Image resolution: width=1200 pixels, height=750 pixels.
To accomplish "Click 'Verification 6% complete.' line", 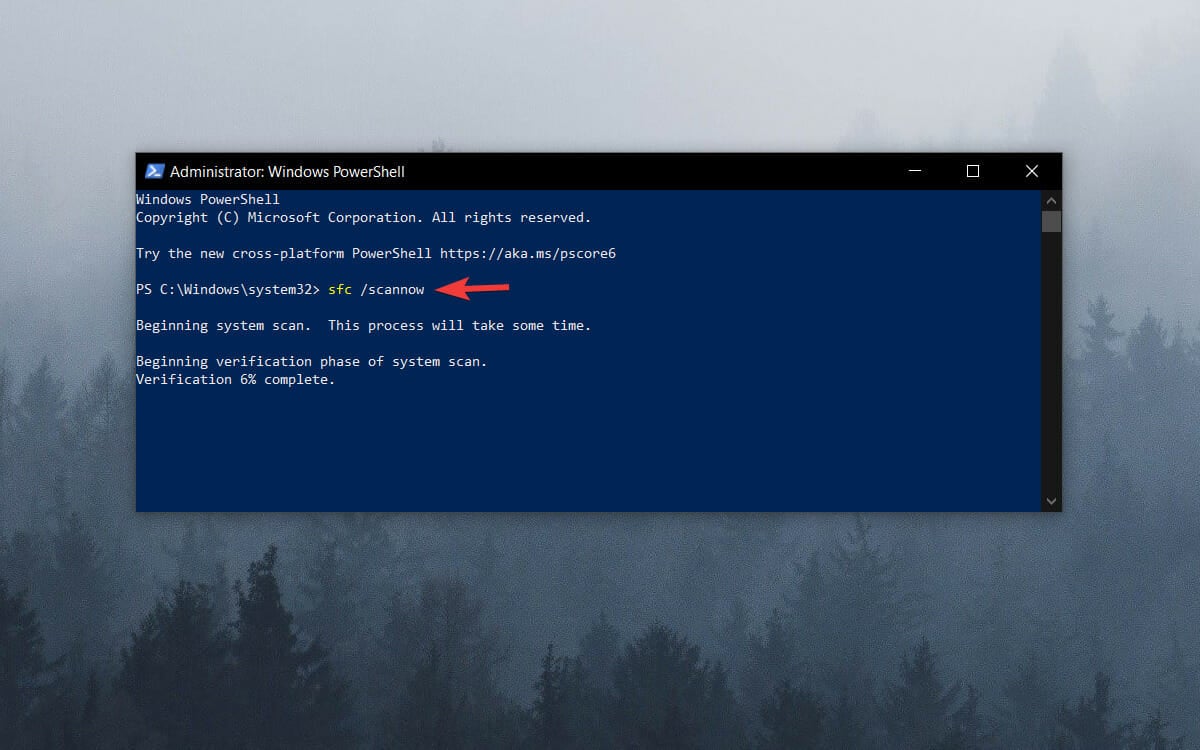I will [236, 379].
